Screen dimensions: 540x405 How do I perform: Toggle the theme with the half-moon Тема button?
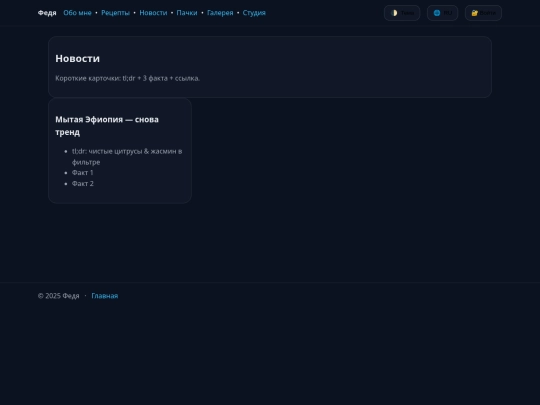[402, 13]
